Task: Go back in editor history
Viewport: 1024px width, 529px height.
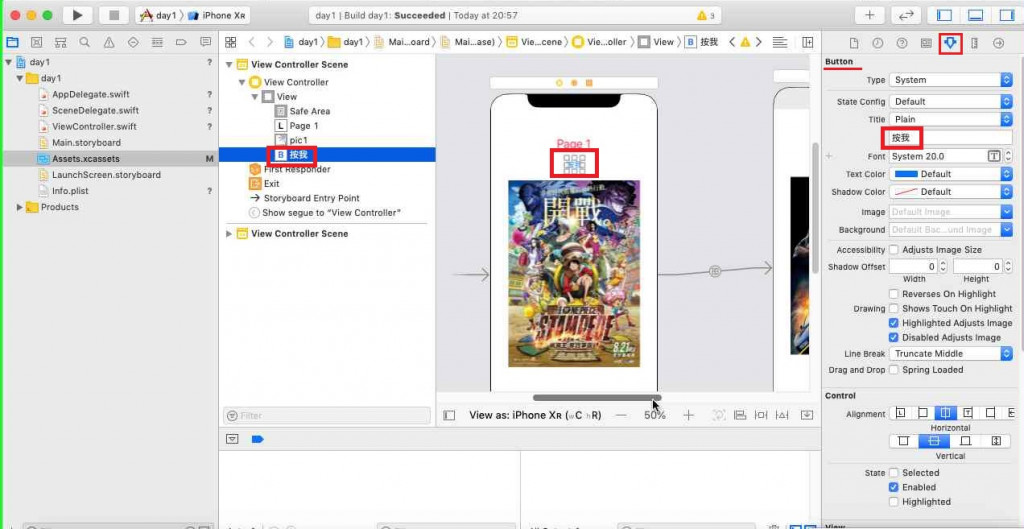Action: click(251, 42)
